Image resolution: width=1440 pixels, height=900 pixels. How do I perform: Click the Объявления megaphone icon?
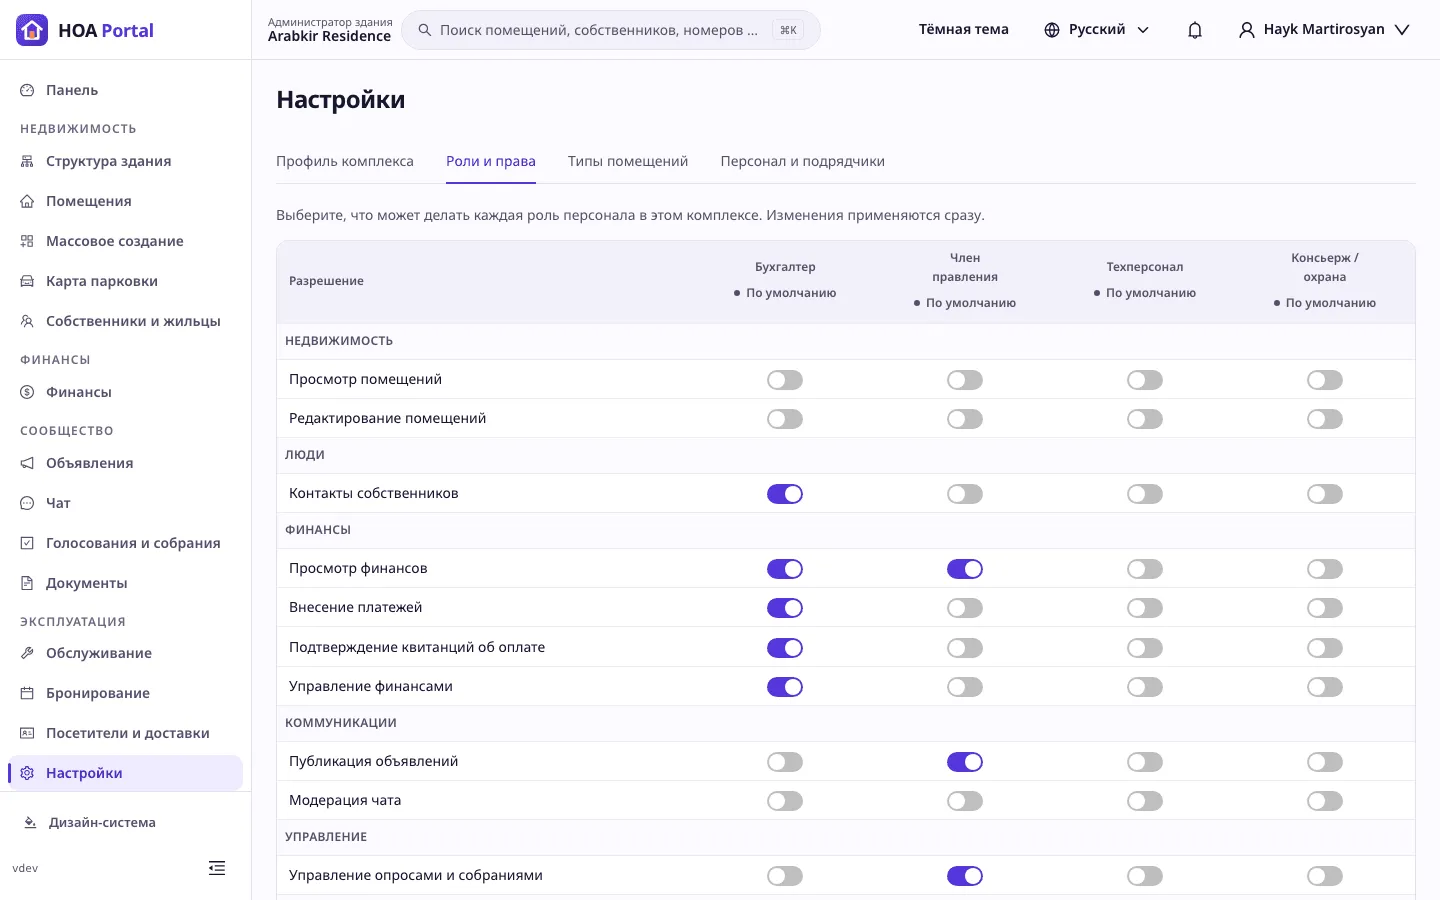27,463
